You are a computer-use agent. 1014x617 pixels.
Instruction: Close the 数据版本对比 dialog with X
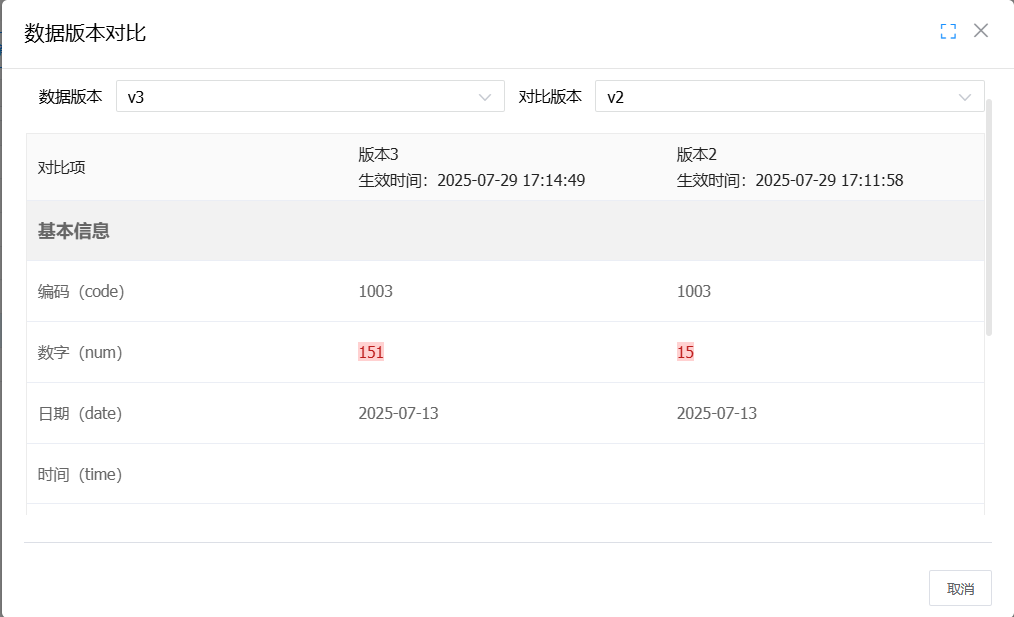pos(981,31)
